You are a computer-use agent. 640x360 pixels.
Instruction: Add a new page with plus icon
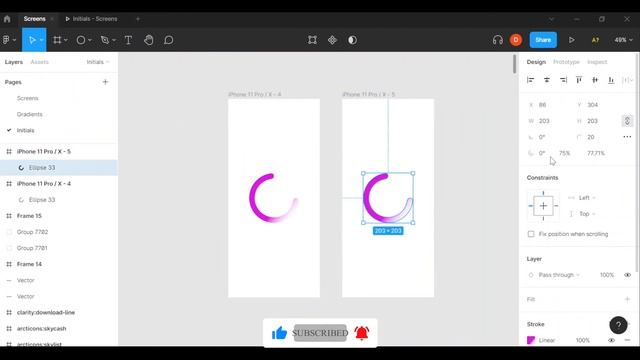[x=105, y=82]
